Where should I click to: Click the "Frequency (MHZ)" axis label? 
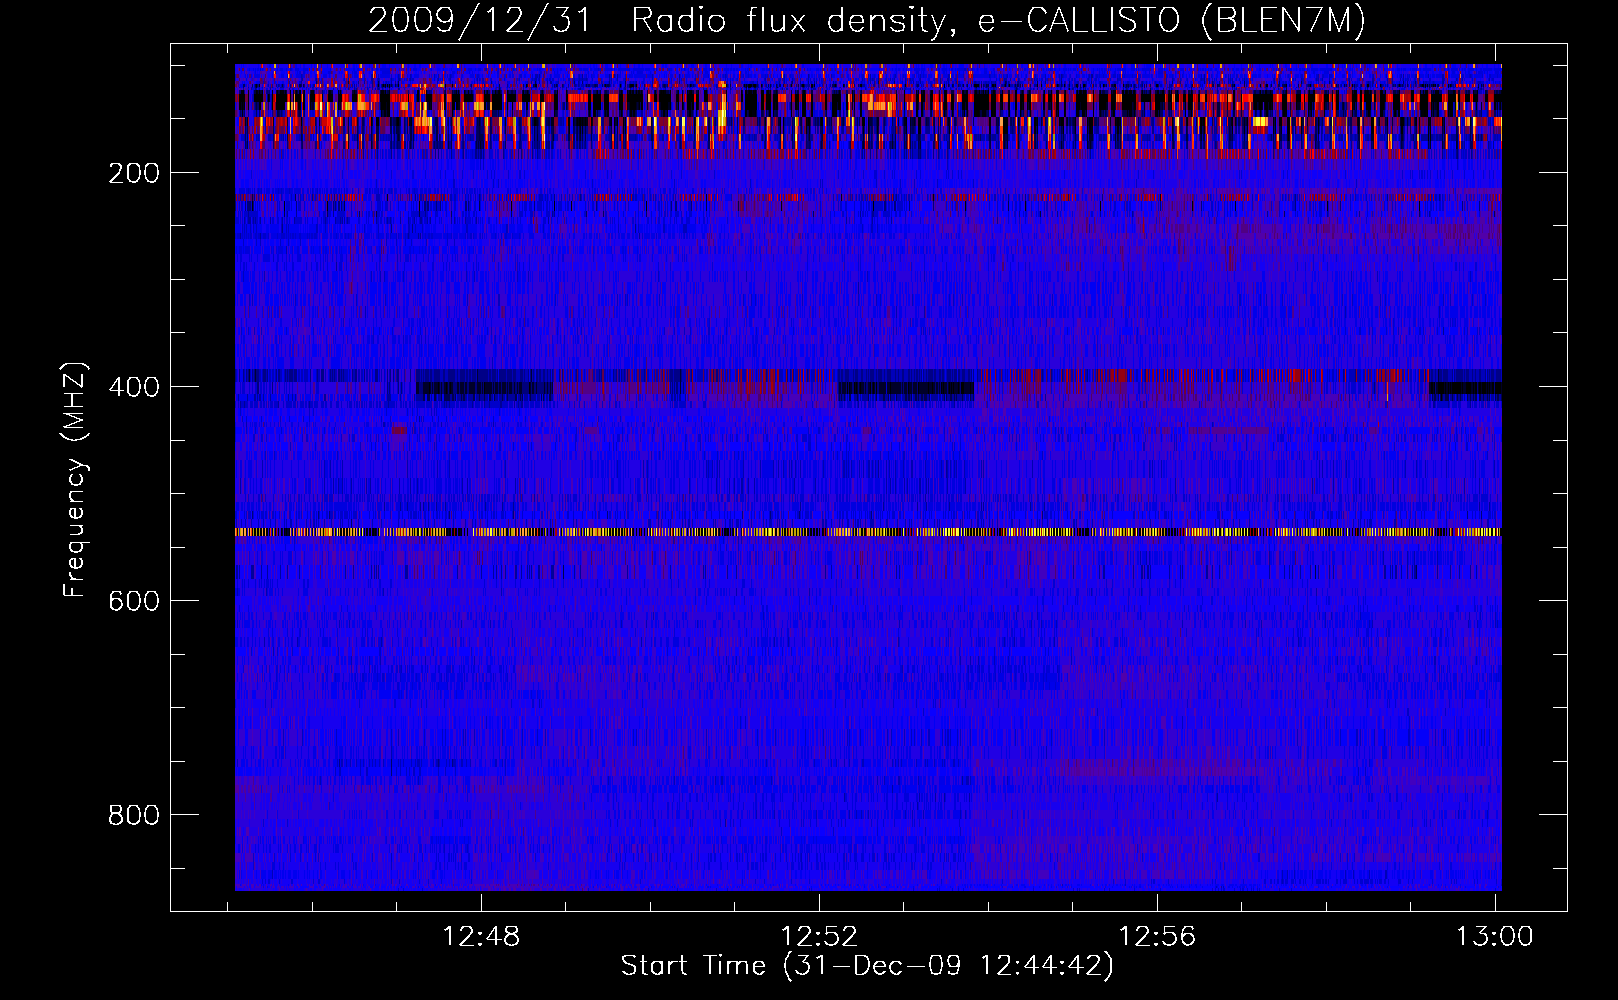point(75,480)
